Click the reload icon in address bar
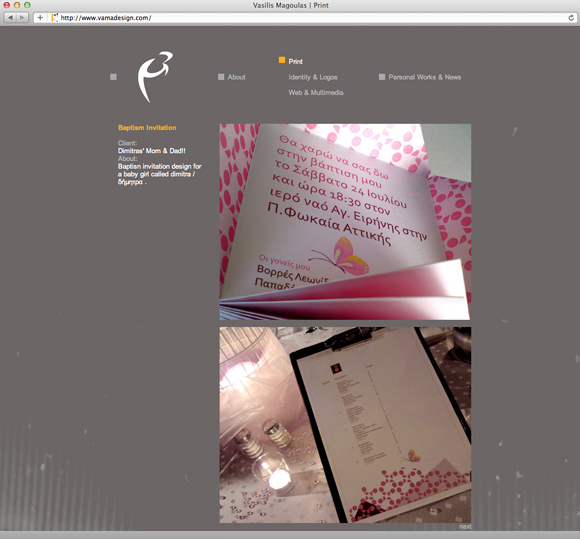Image resolution: width=580 pixels, height=539 pixels. pos(571,17)
